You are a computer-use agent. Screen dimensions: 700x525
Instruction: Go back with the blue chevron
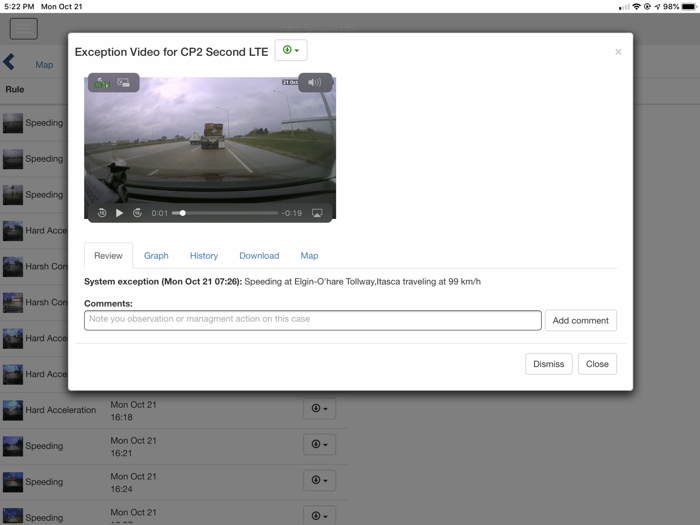pyautogui.click(x=9, y=62)
